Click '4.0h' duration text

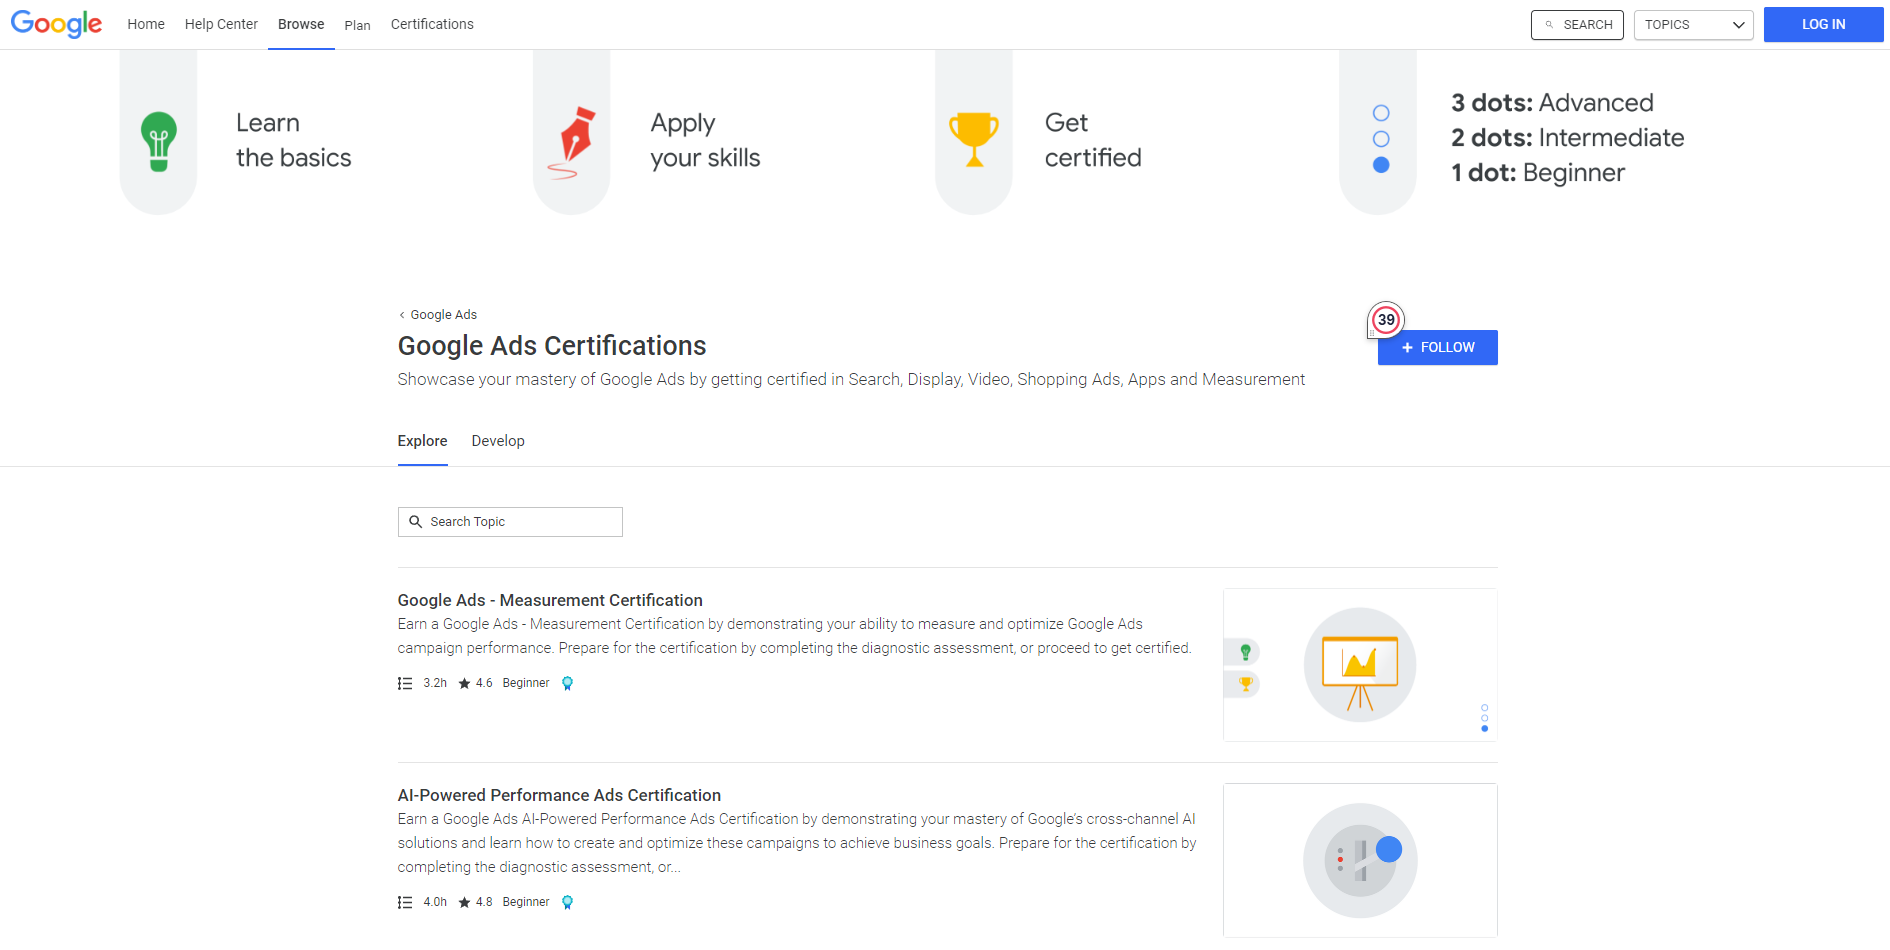[x=435, y=902]
